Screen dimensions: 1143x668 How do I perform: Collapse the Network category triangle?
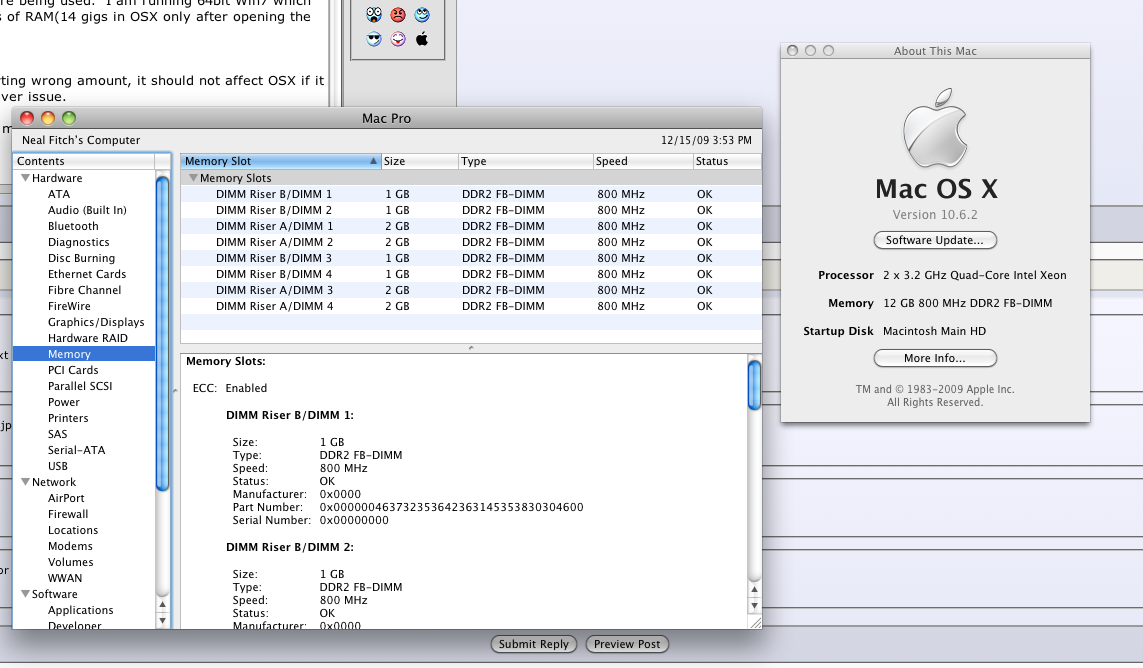pyautogui.click(x=26, y=482)
